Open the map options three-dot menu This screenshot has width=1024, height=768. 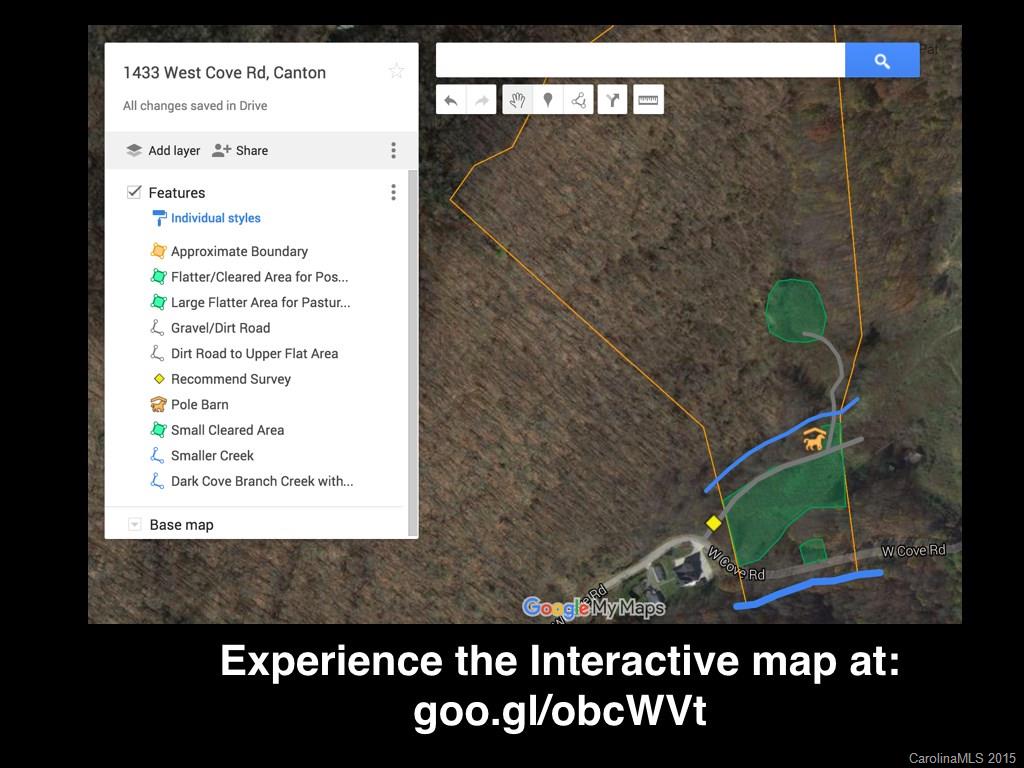coord(393,150)
